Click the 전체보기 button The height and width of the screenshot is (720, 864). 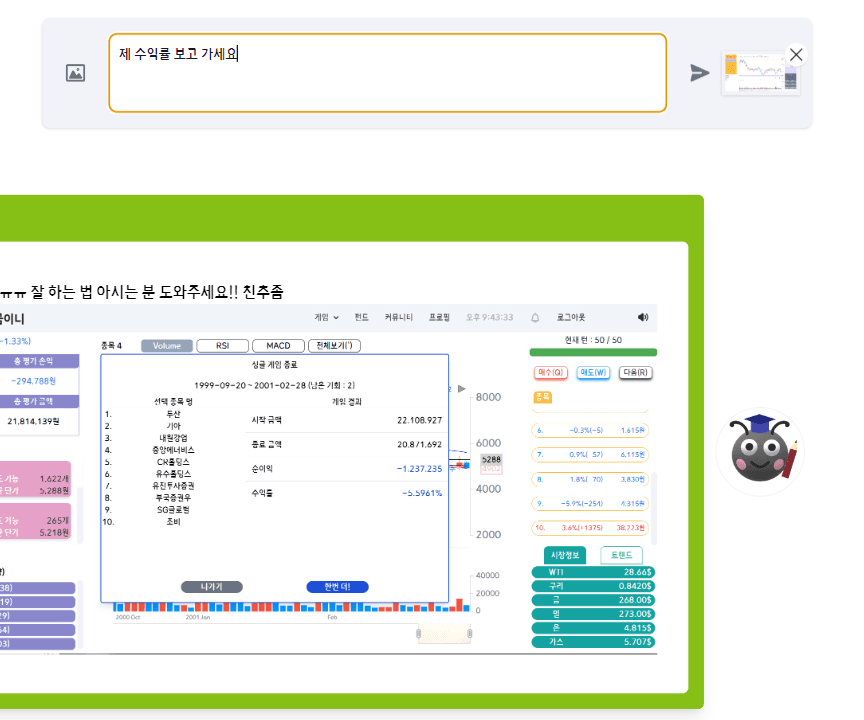click(x=334, y=345)
